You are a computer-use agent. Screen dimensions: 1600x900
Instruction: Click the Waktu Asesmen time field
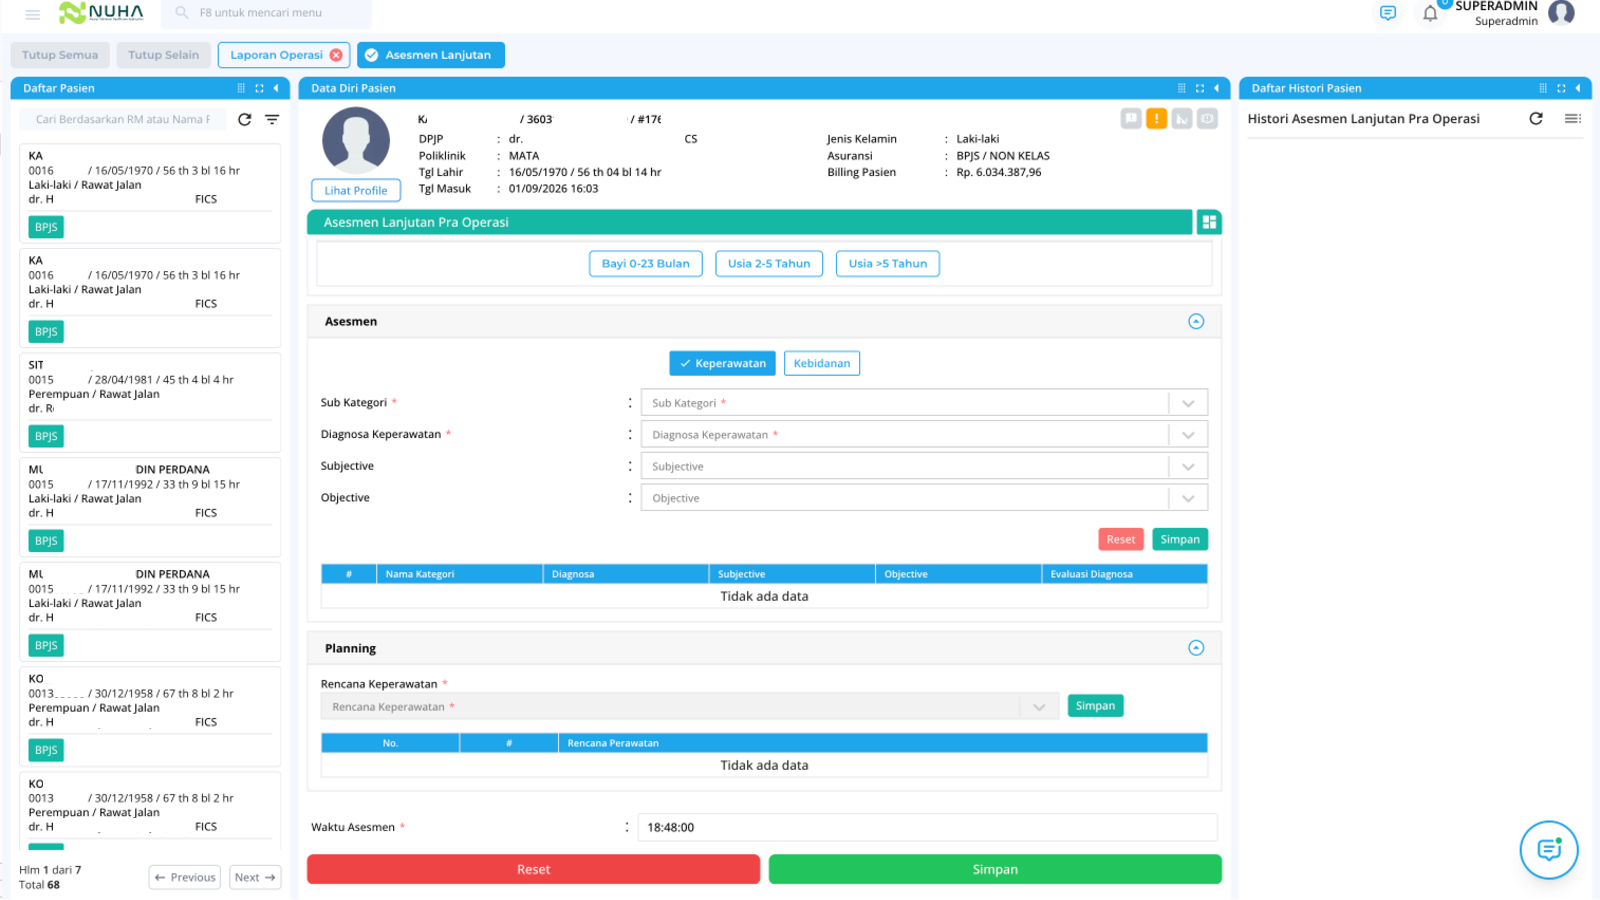[x=927, y=827]
